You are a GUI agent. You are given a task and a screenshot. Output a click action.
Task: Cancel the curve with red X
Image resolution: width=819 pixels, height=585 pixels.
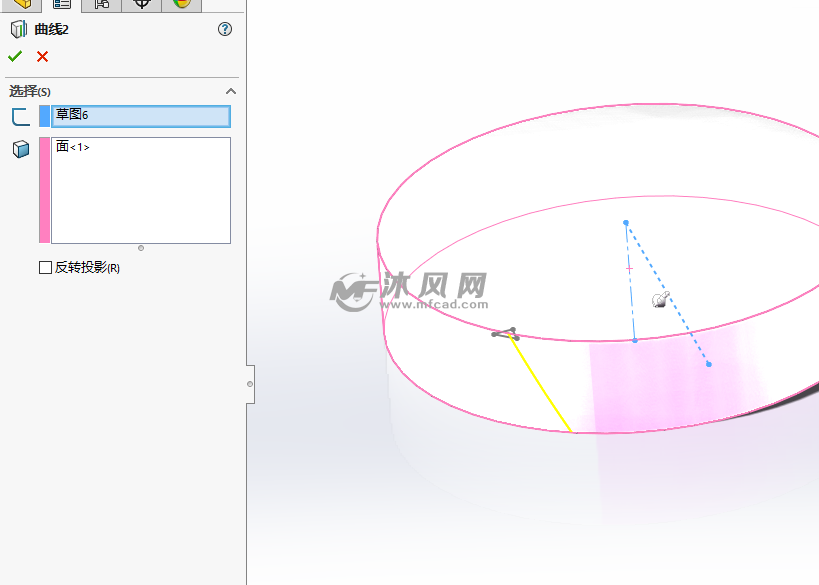[42, 56]
